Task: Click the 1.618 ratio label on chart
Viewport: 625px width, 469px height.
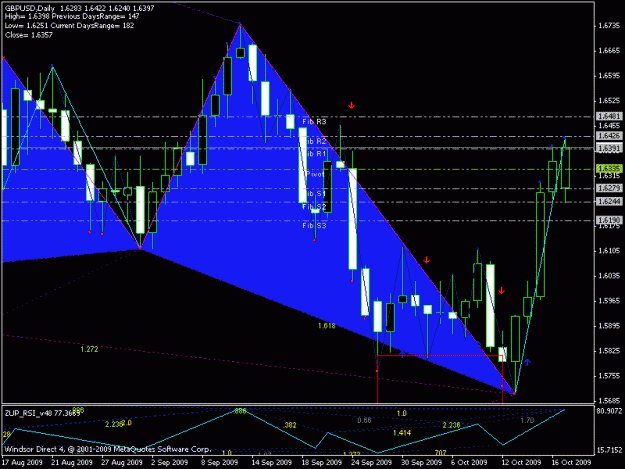Action: [x=326, y=326]
